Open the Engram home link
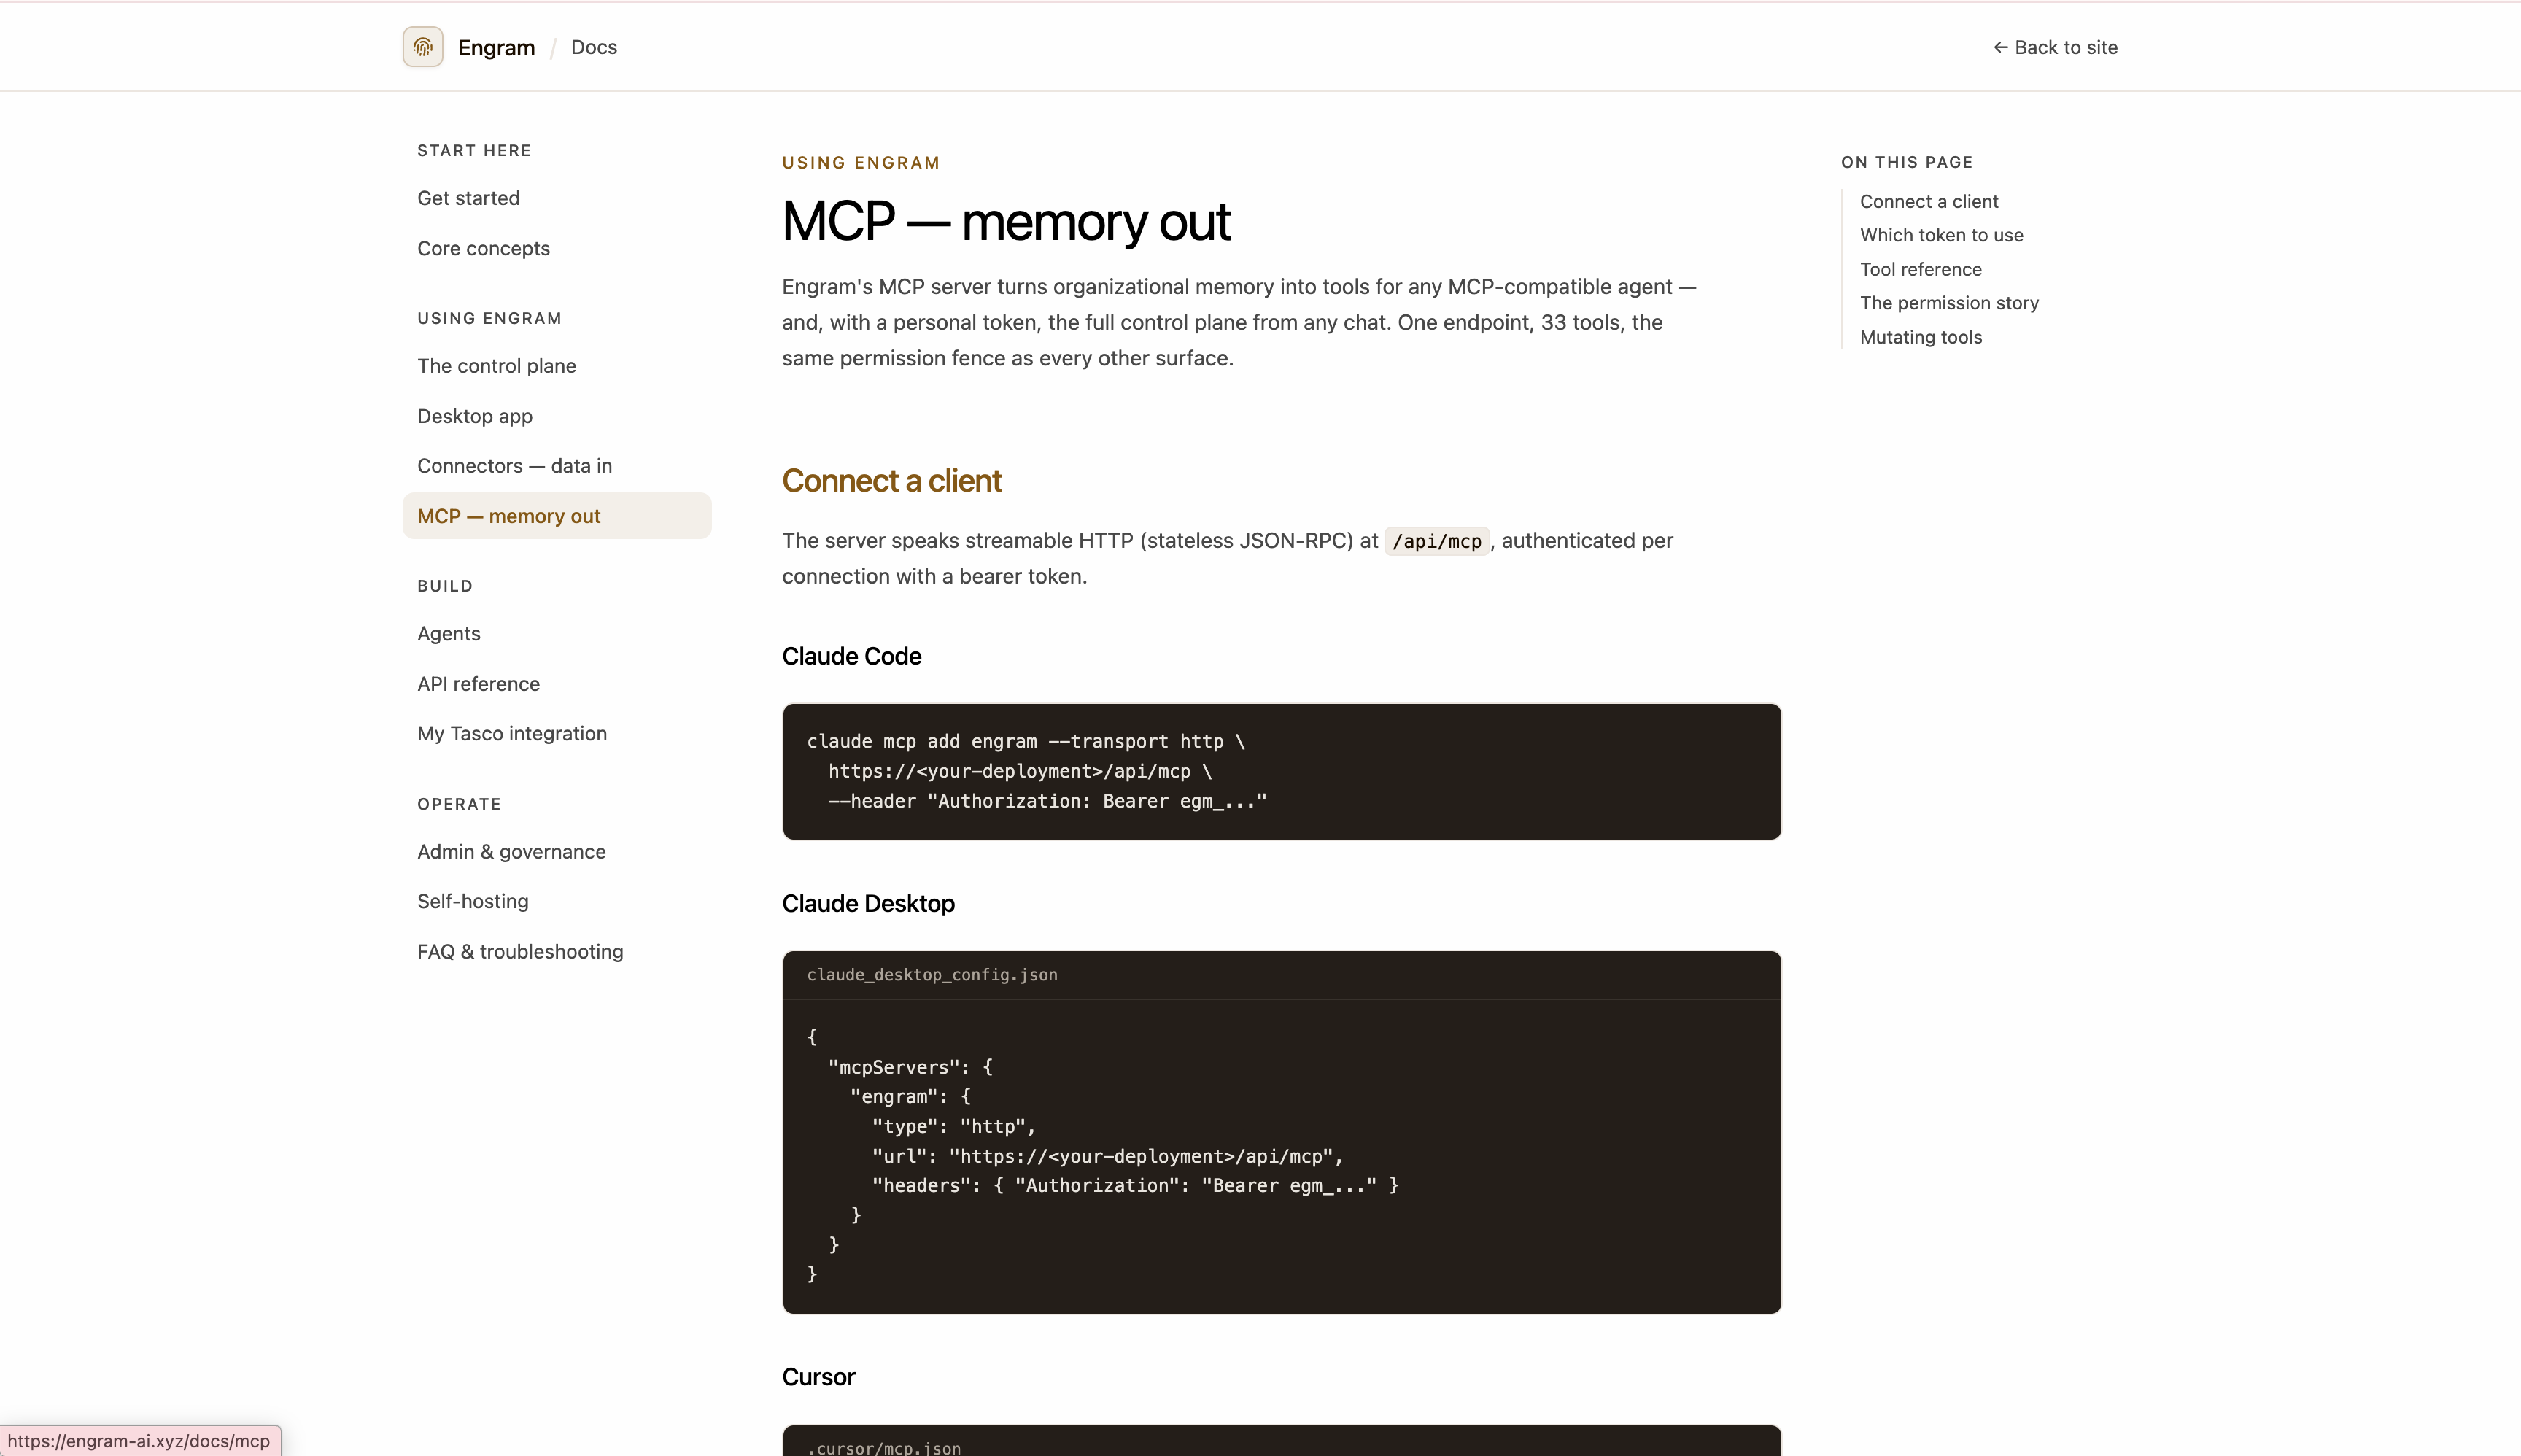Image resolution: width=2521 pixels, height=1456 pixels. point(496,47)
